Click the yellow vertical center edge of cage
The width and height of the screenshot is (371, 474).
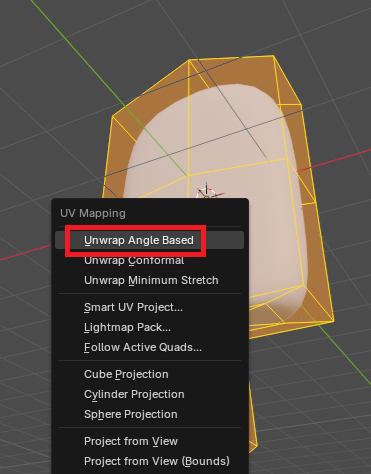pyautogui.click(x=188, y=117)
